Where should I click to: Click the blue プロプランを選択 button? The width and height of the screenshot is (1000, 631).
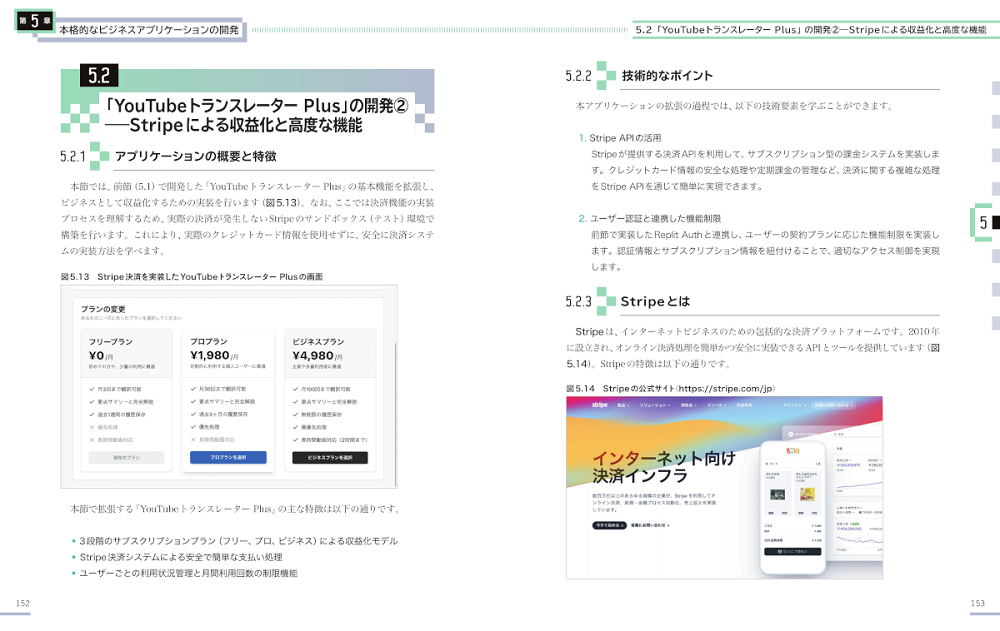tap(228, 457)
